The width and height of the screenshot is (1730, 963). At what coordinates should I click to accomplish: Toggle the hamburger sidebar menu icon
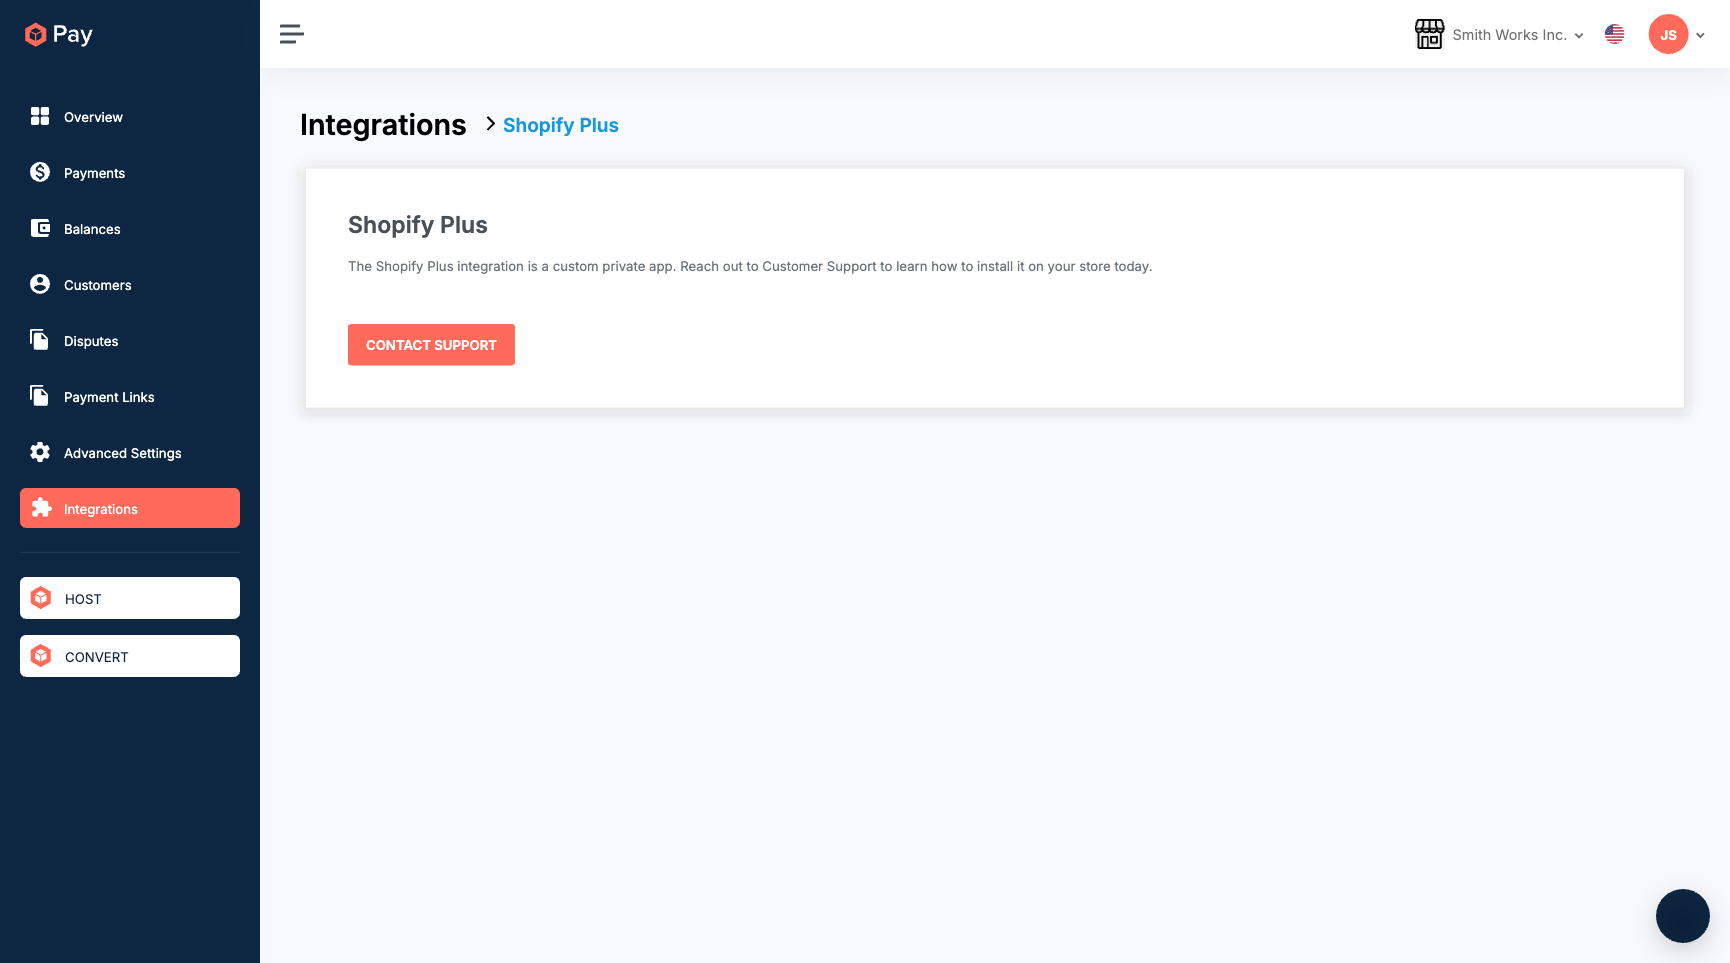(291, 34)
